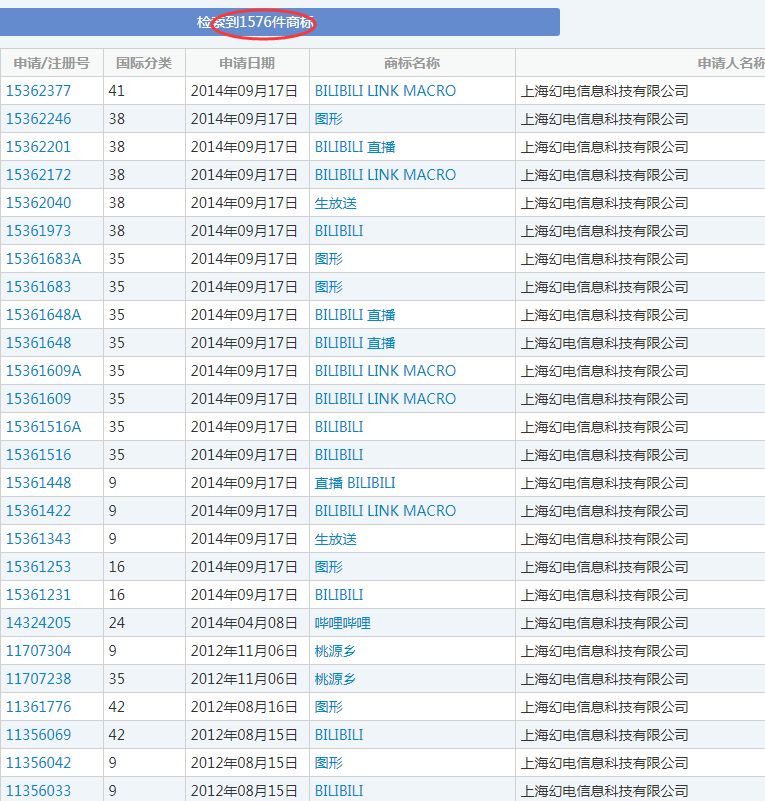Open registration number 15361343 link
The height and width of the screenshot is (801, 765).
click(38, 539)
